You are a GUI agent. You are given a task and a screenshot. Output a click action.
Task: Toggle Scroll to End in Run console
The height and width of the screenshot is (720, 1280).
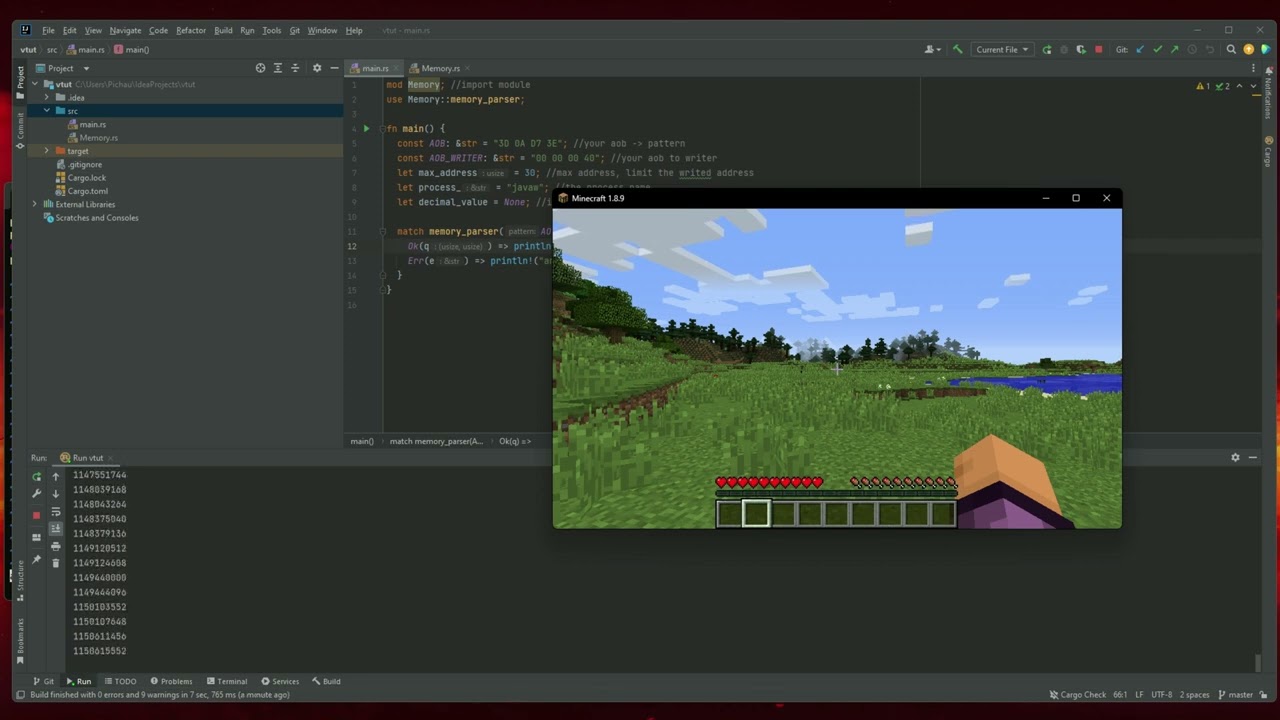click(55, 528)
